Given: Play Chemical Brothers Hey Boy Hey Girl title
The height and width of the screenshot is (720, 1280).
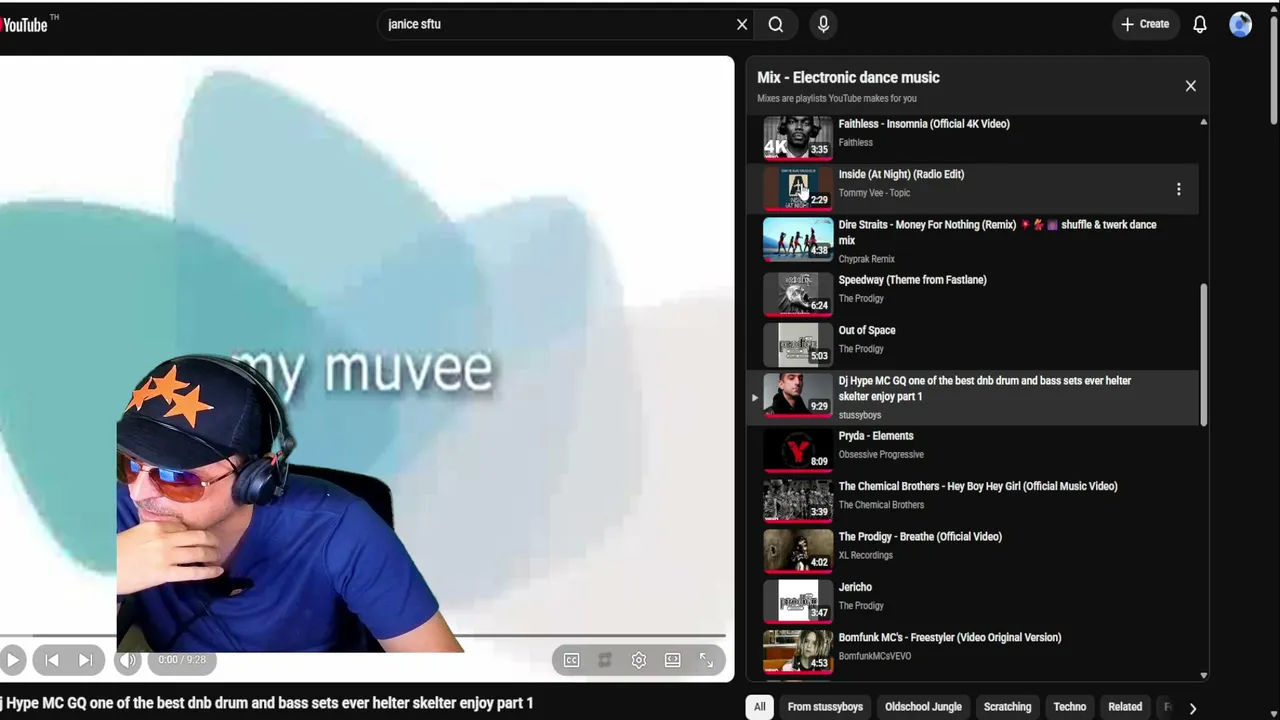Looking at the screenshot, I should pyautogui.click(x=978, y=486).
